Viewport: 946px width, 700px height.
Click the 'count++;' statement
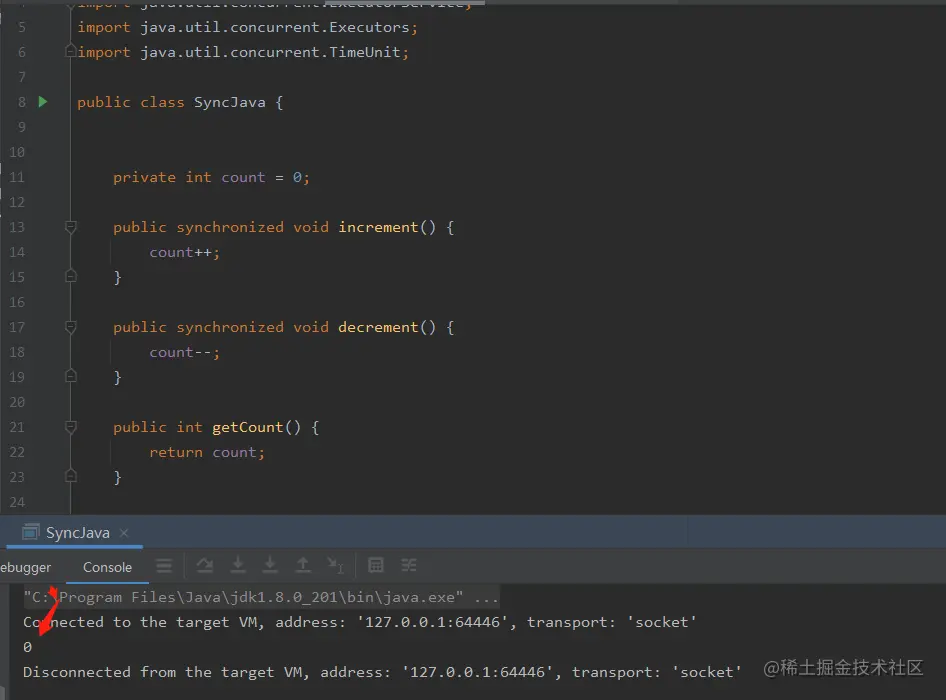point(185,252)
